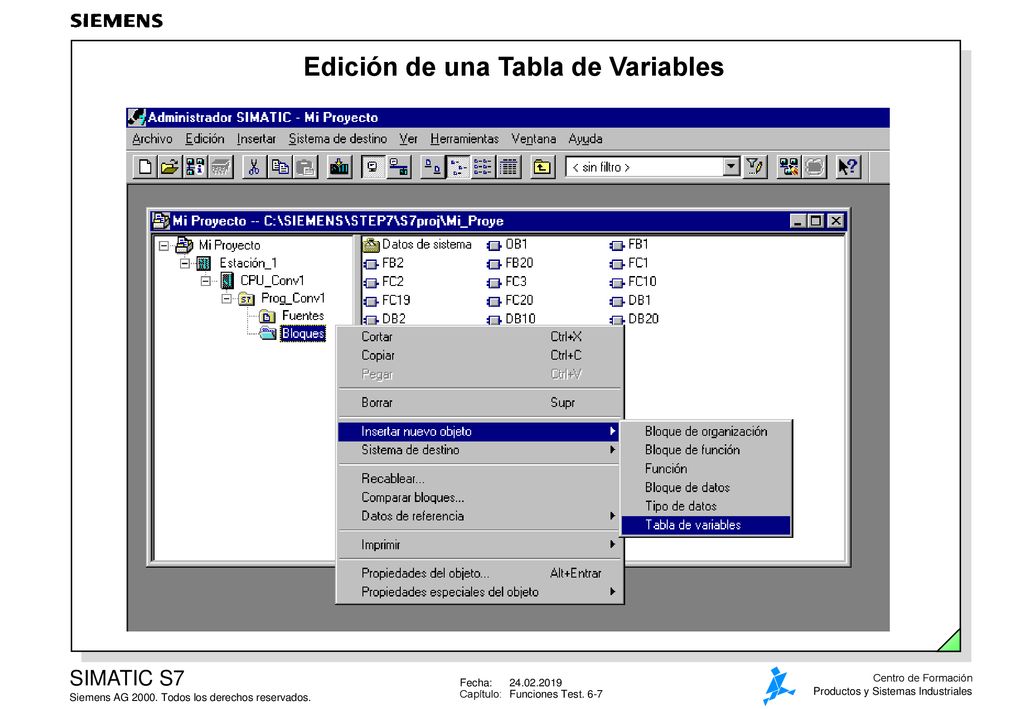The image size is (1024, 709).
Task: Choose Bloque de datos in submenu
Action: (706, 488)
